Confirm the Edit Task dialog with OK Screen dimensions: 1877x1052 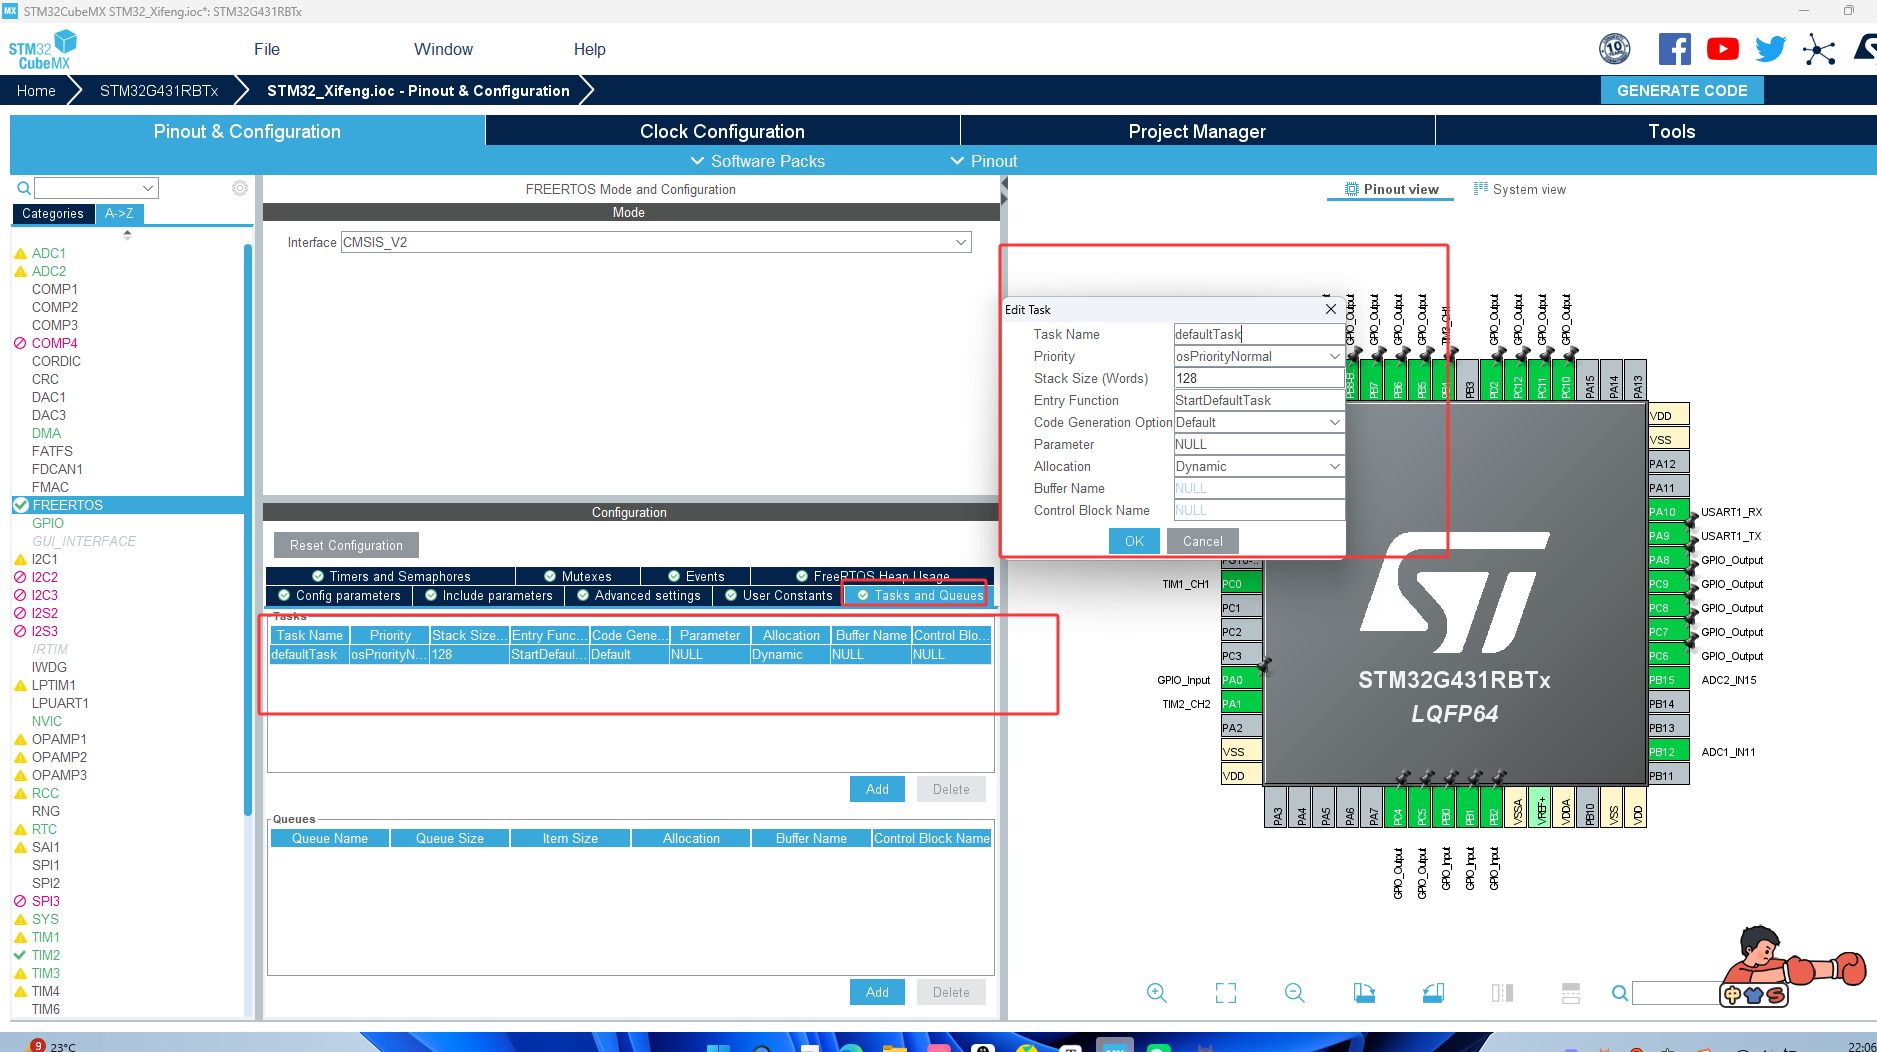1134,541
